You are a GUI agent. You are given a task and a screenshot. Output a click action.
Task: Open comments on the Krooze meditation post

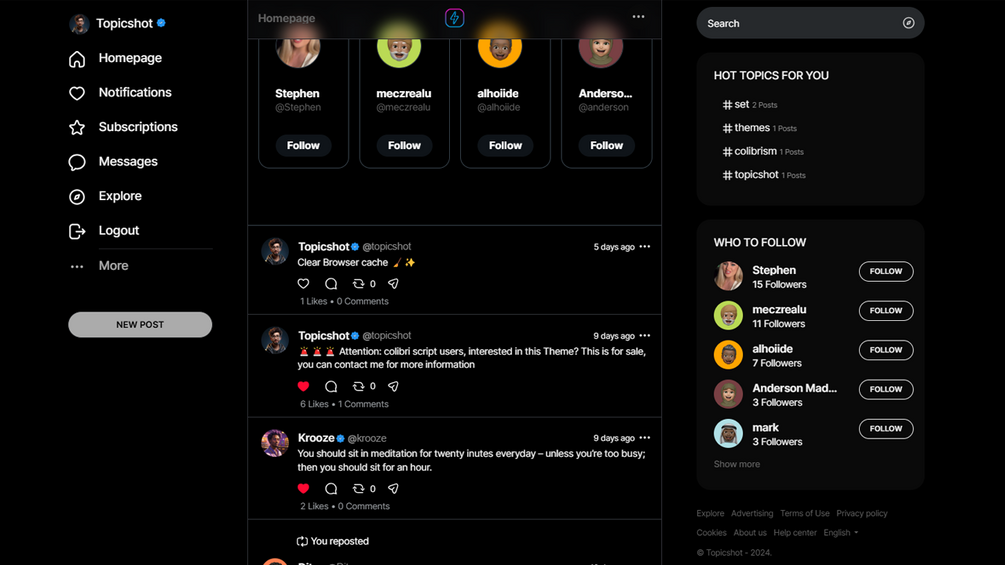[331, 489]
